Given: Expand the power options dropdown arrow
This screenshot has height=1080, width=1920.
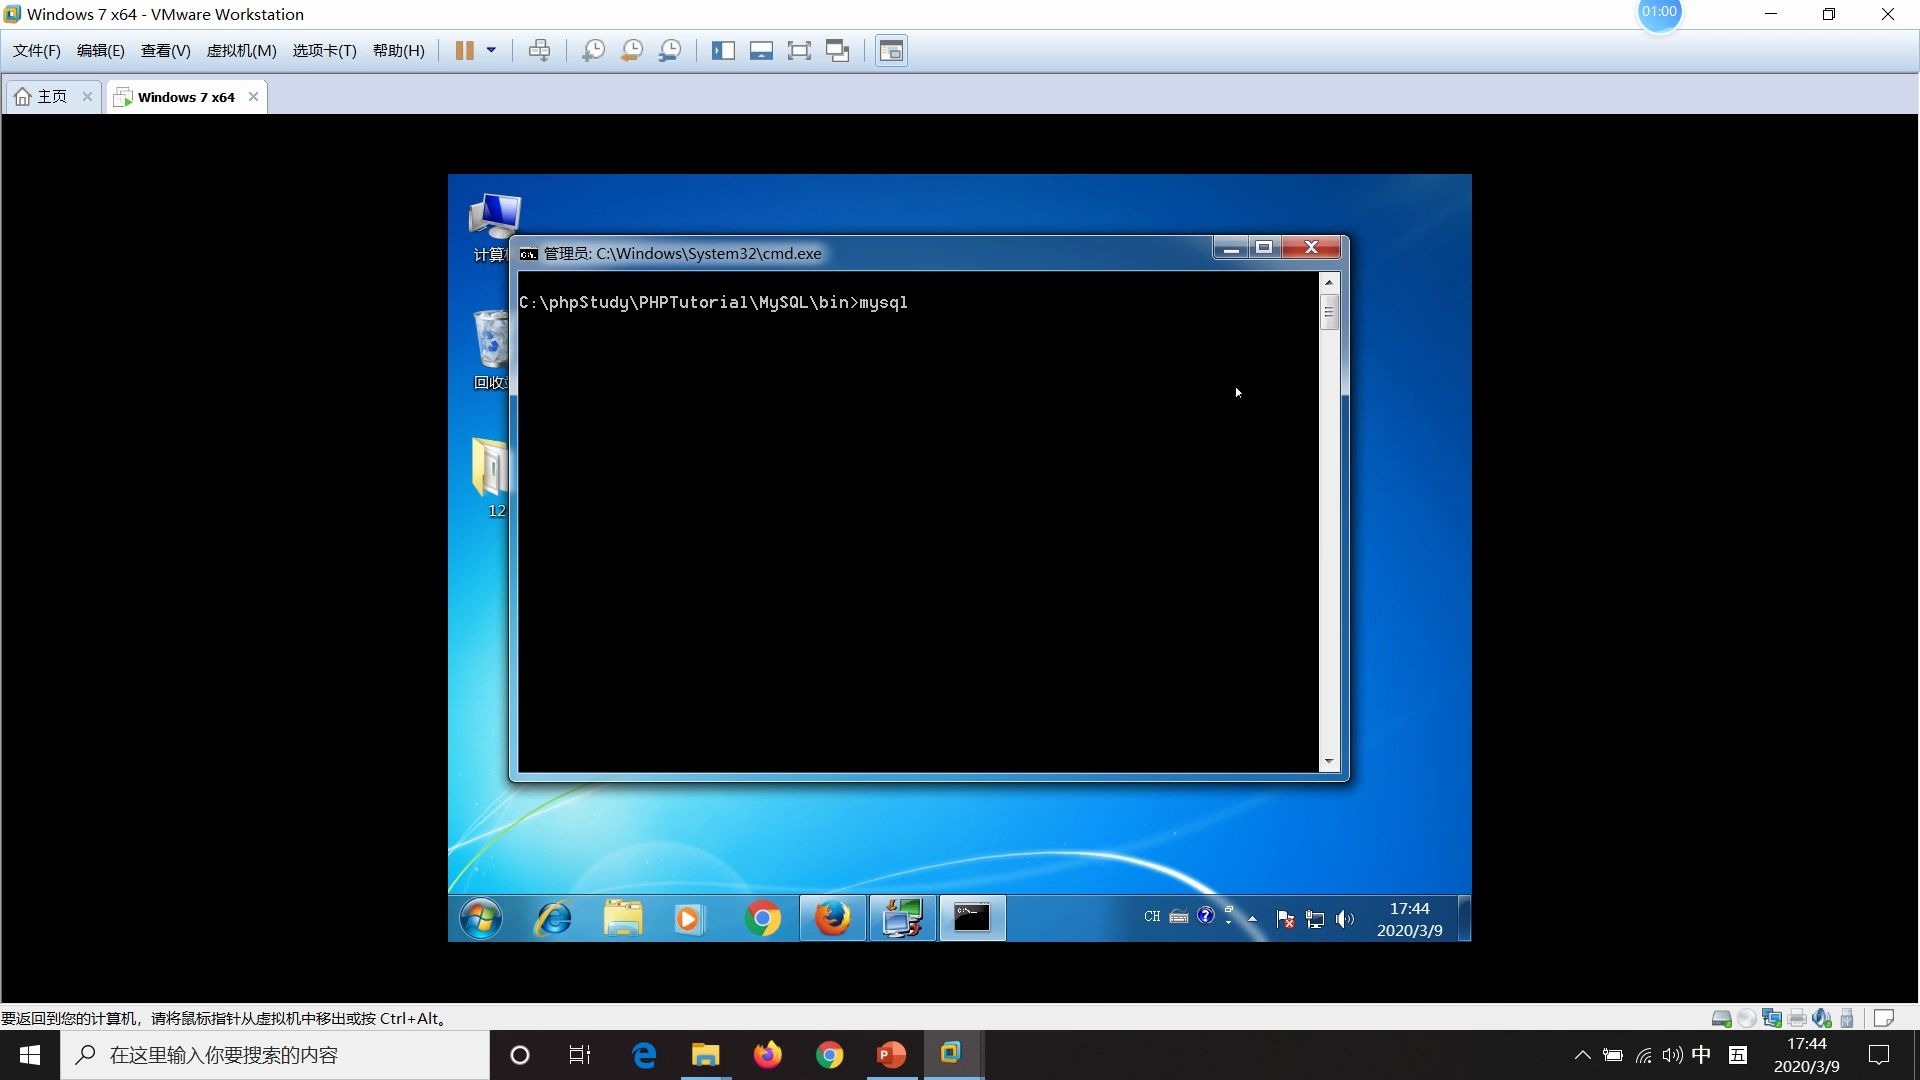Looking at the screenshot, I should pos(491,51).
